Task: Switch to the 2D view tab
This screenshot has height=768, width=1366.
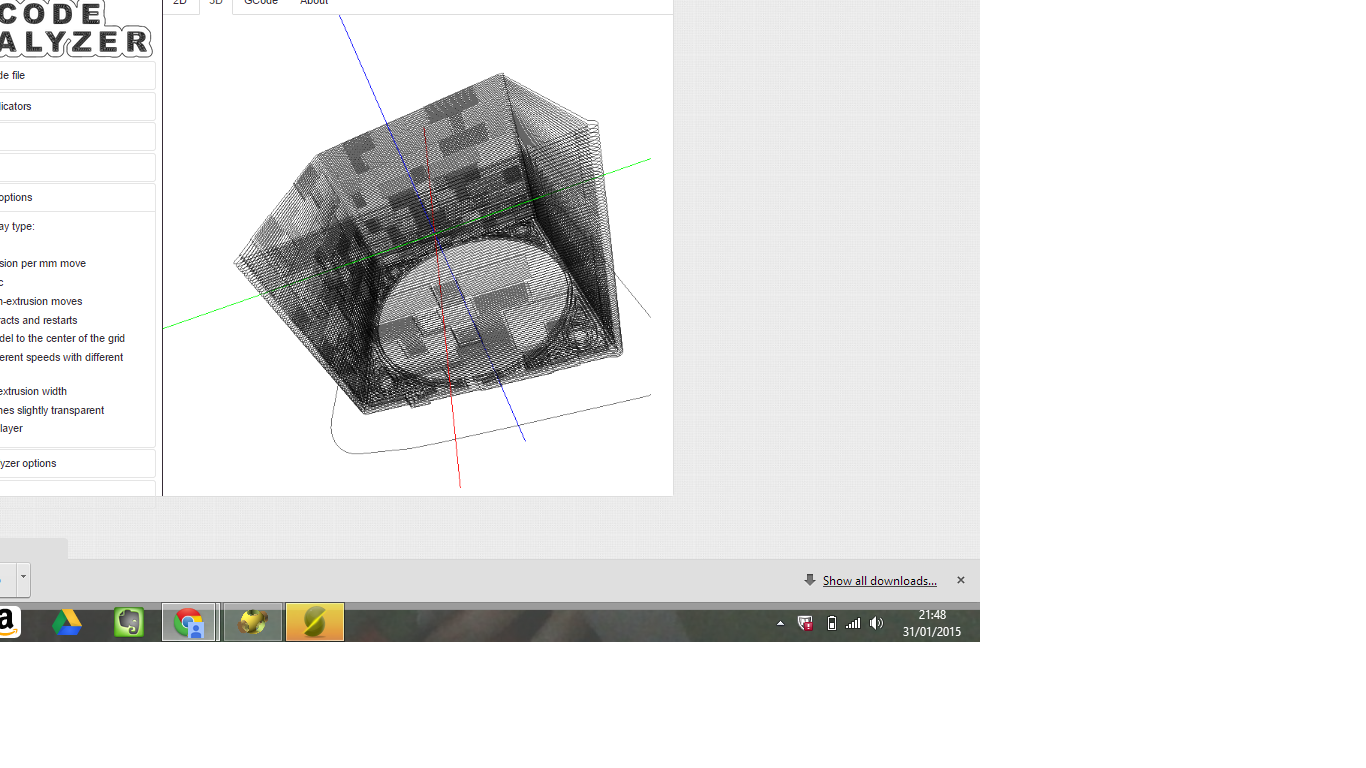Action: tap(180, 4)
